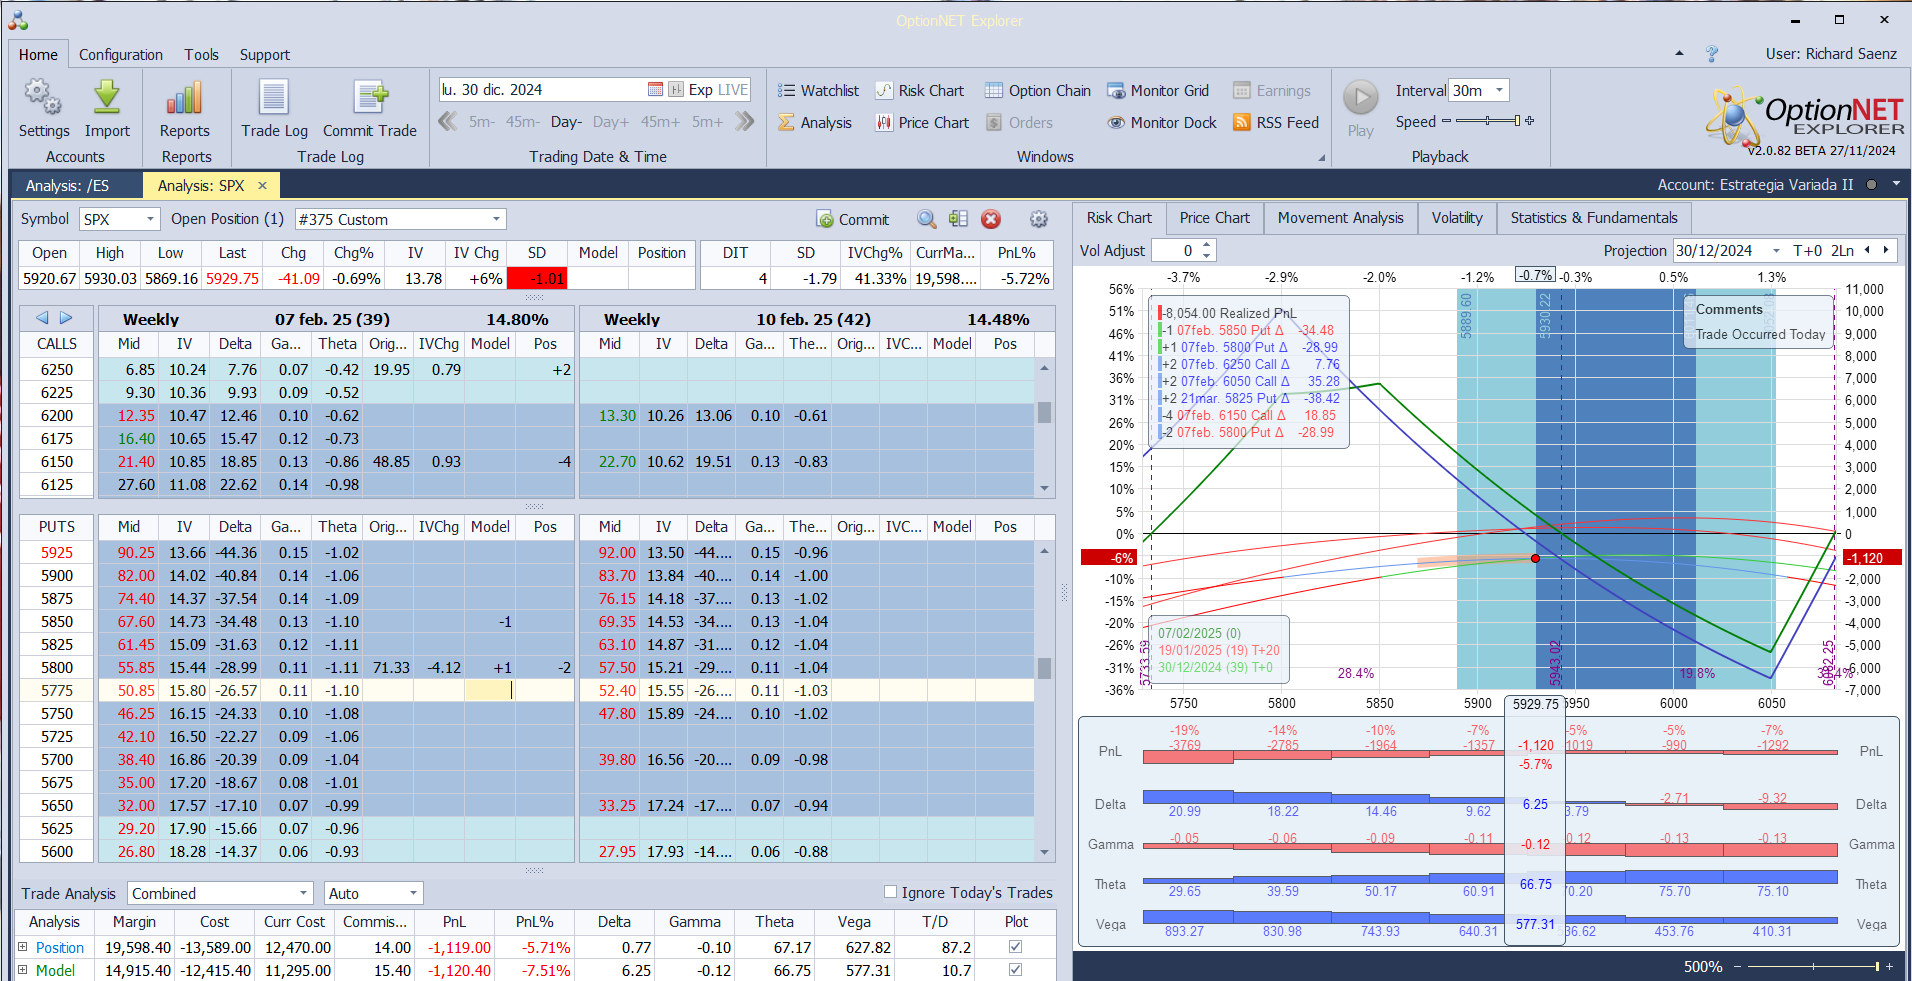Click the Commit button in analysis toolbar
The width and height of the screenshot is (1912, 981).
(853, 219)
